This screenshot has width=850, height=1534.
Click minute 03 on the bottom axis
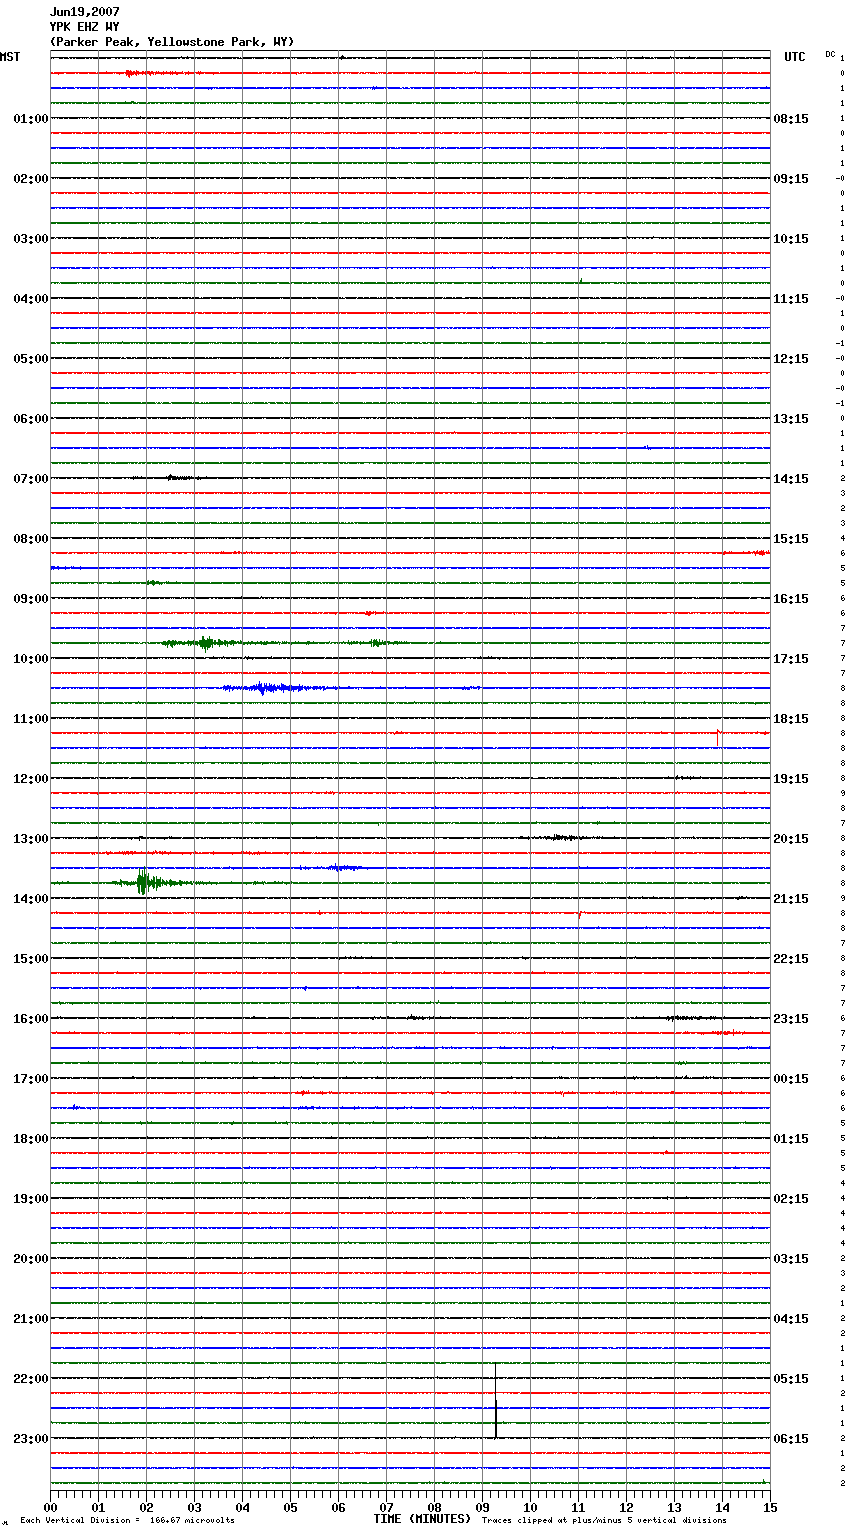point(194,1507)
